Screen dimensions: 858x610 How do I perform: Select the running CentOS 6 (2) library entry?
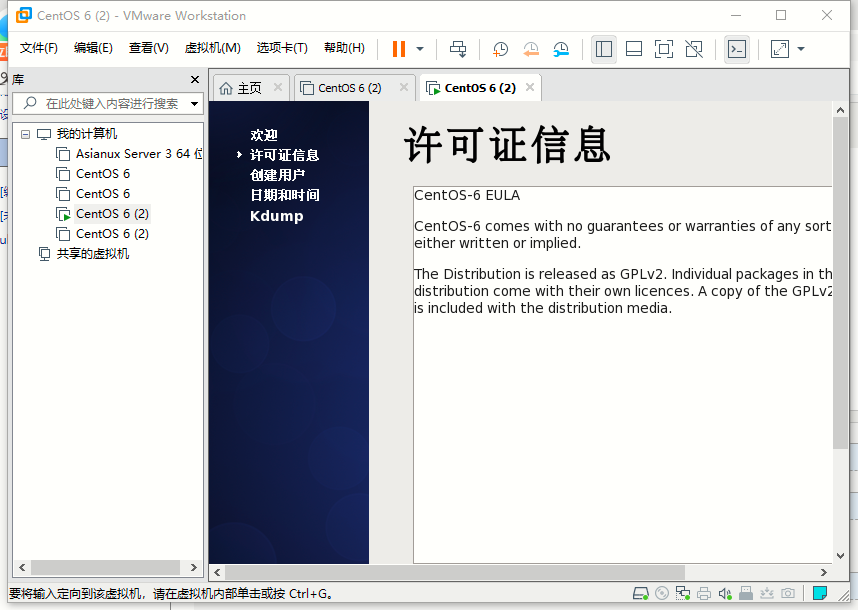[x=112, y=214]
